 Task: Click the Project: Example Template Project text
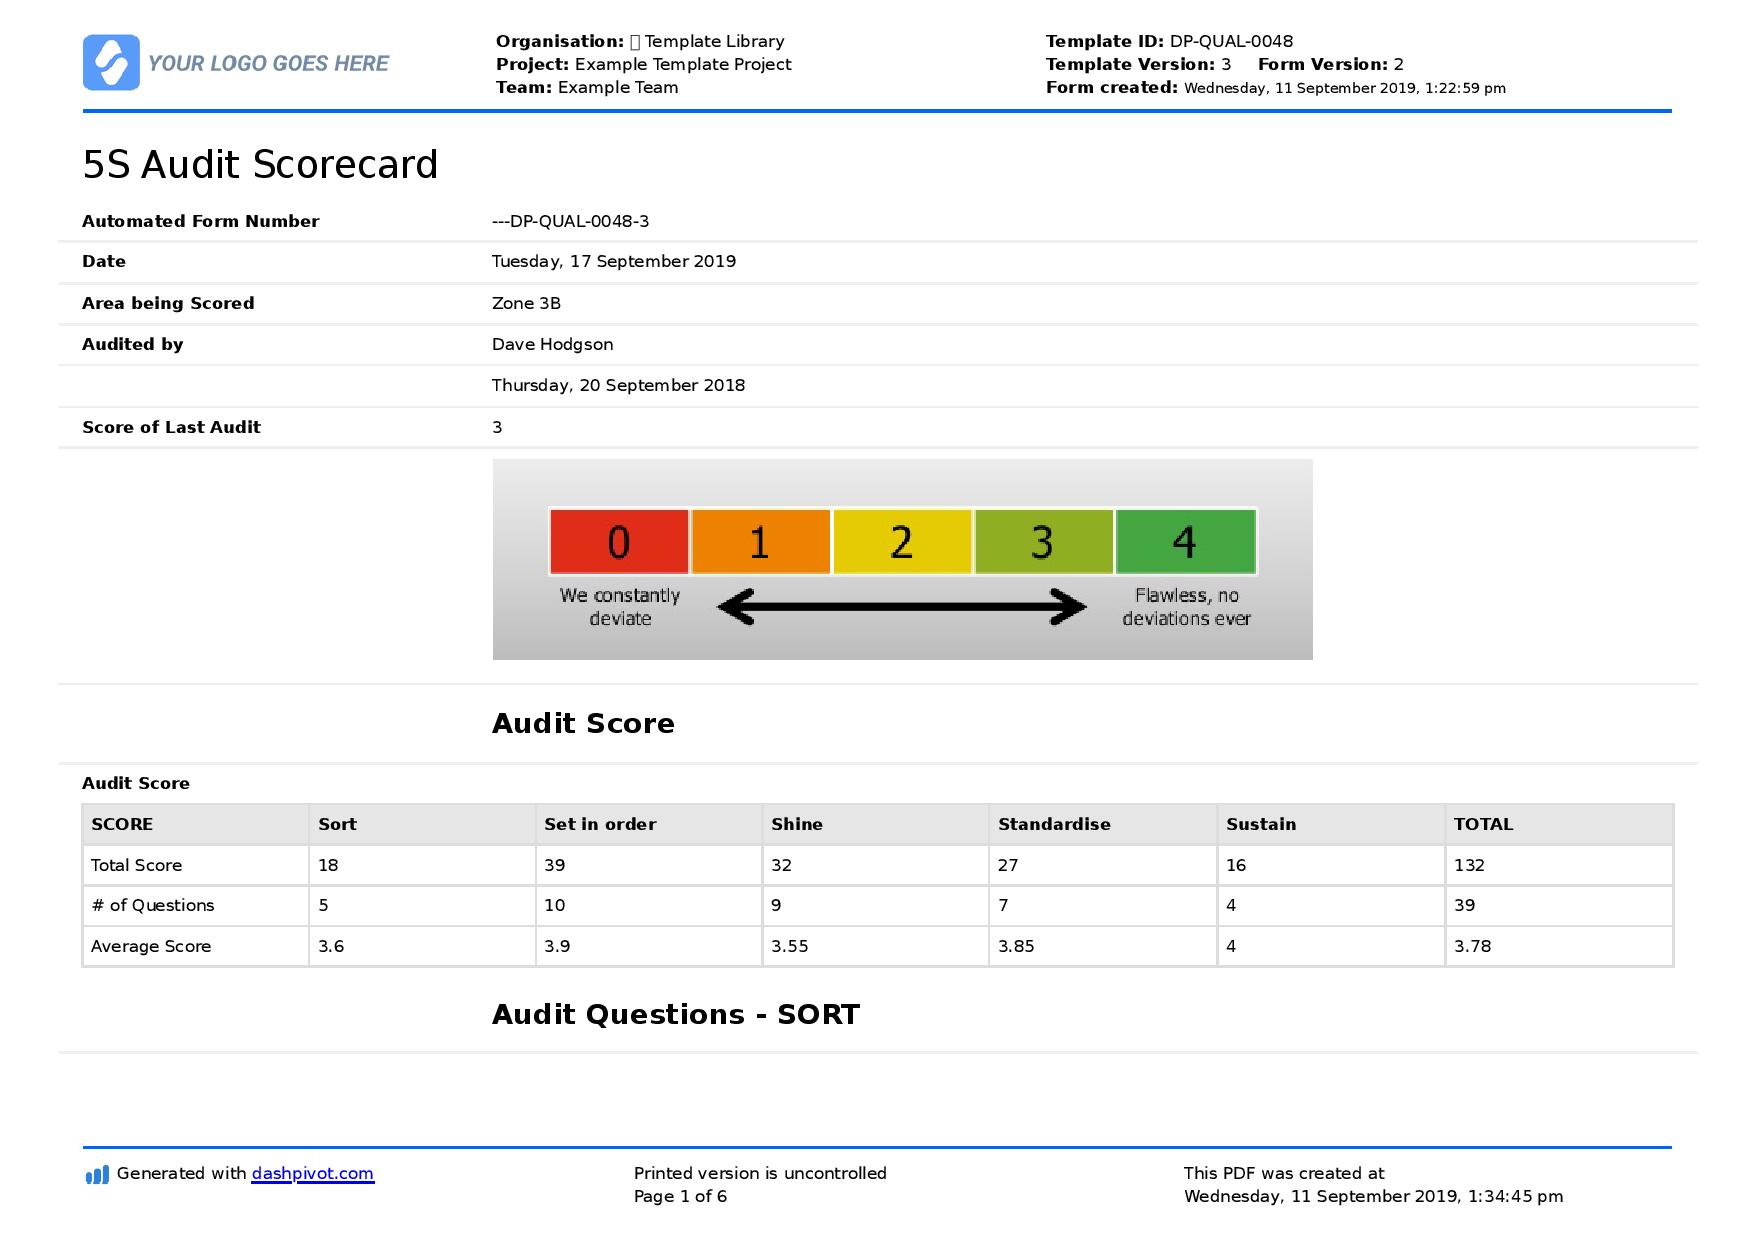[644, 64]
